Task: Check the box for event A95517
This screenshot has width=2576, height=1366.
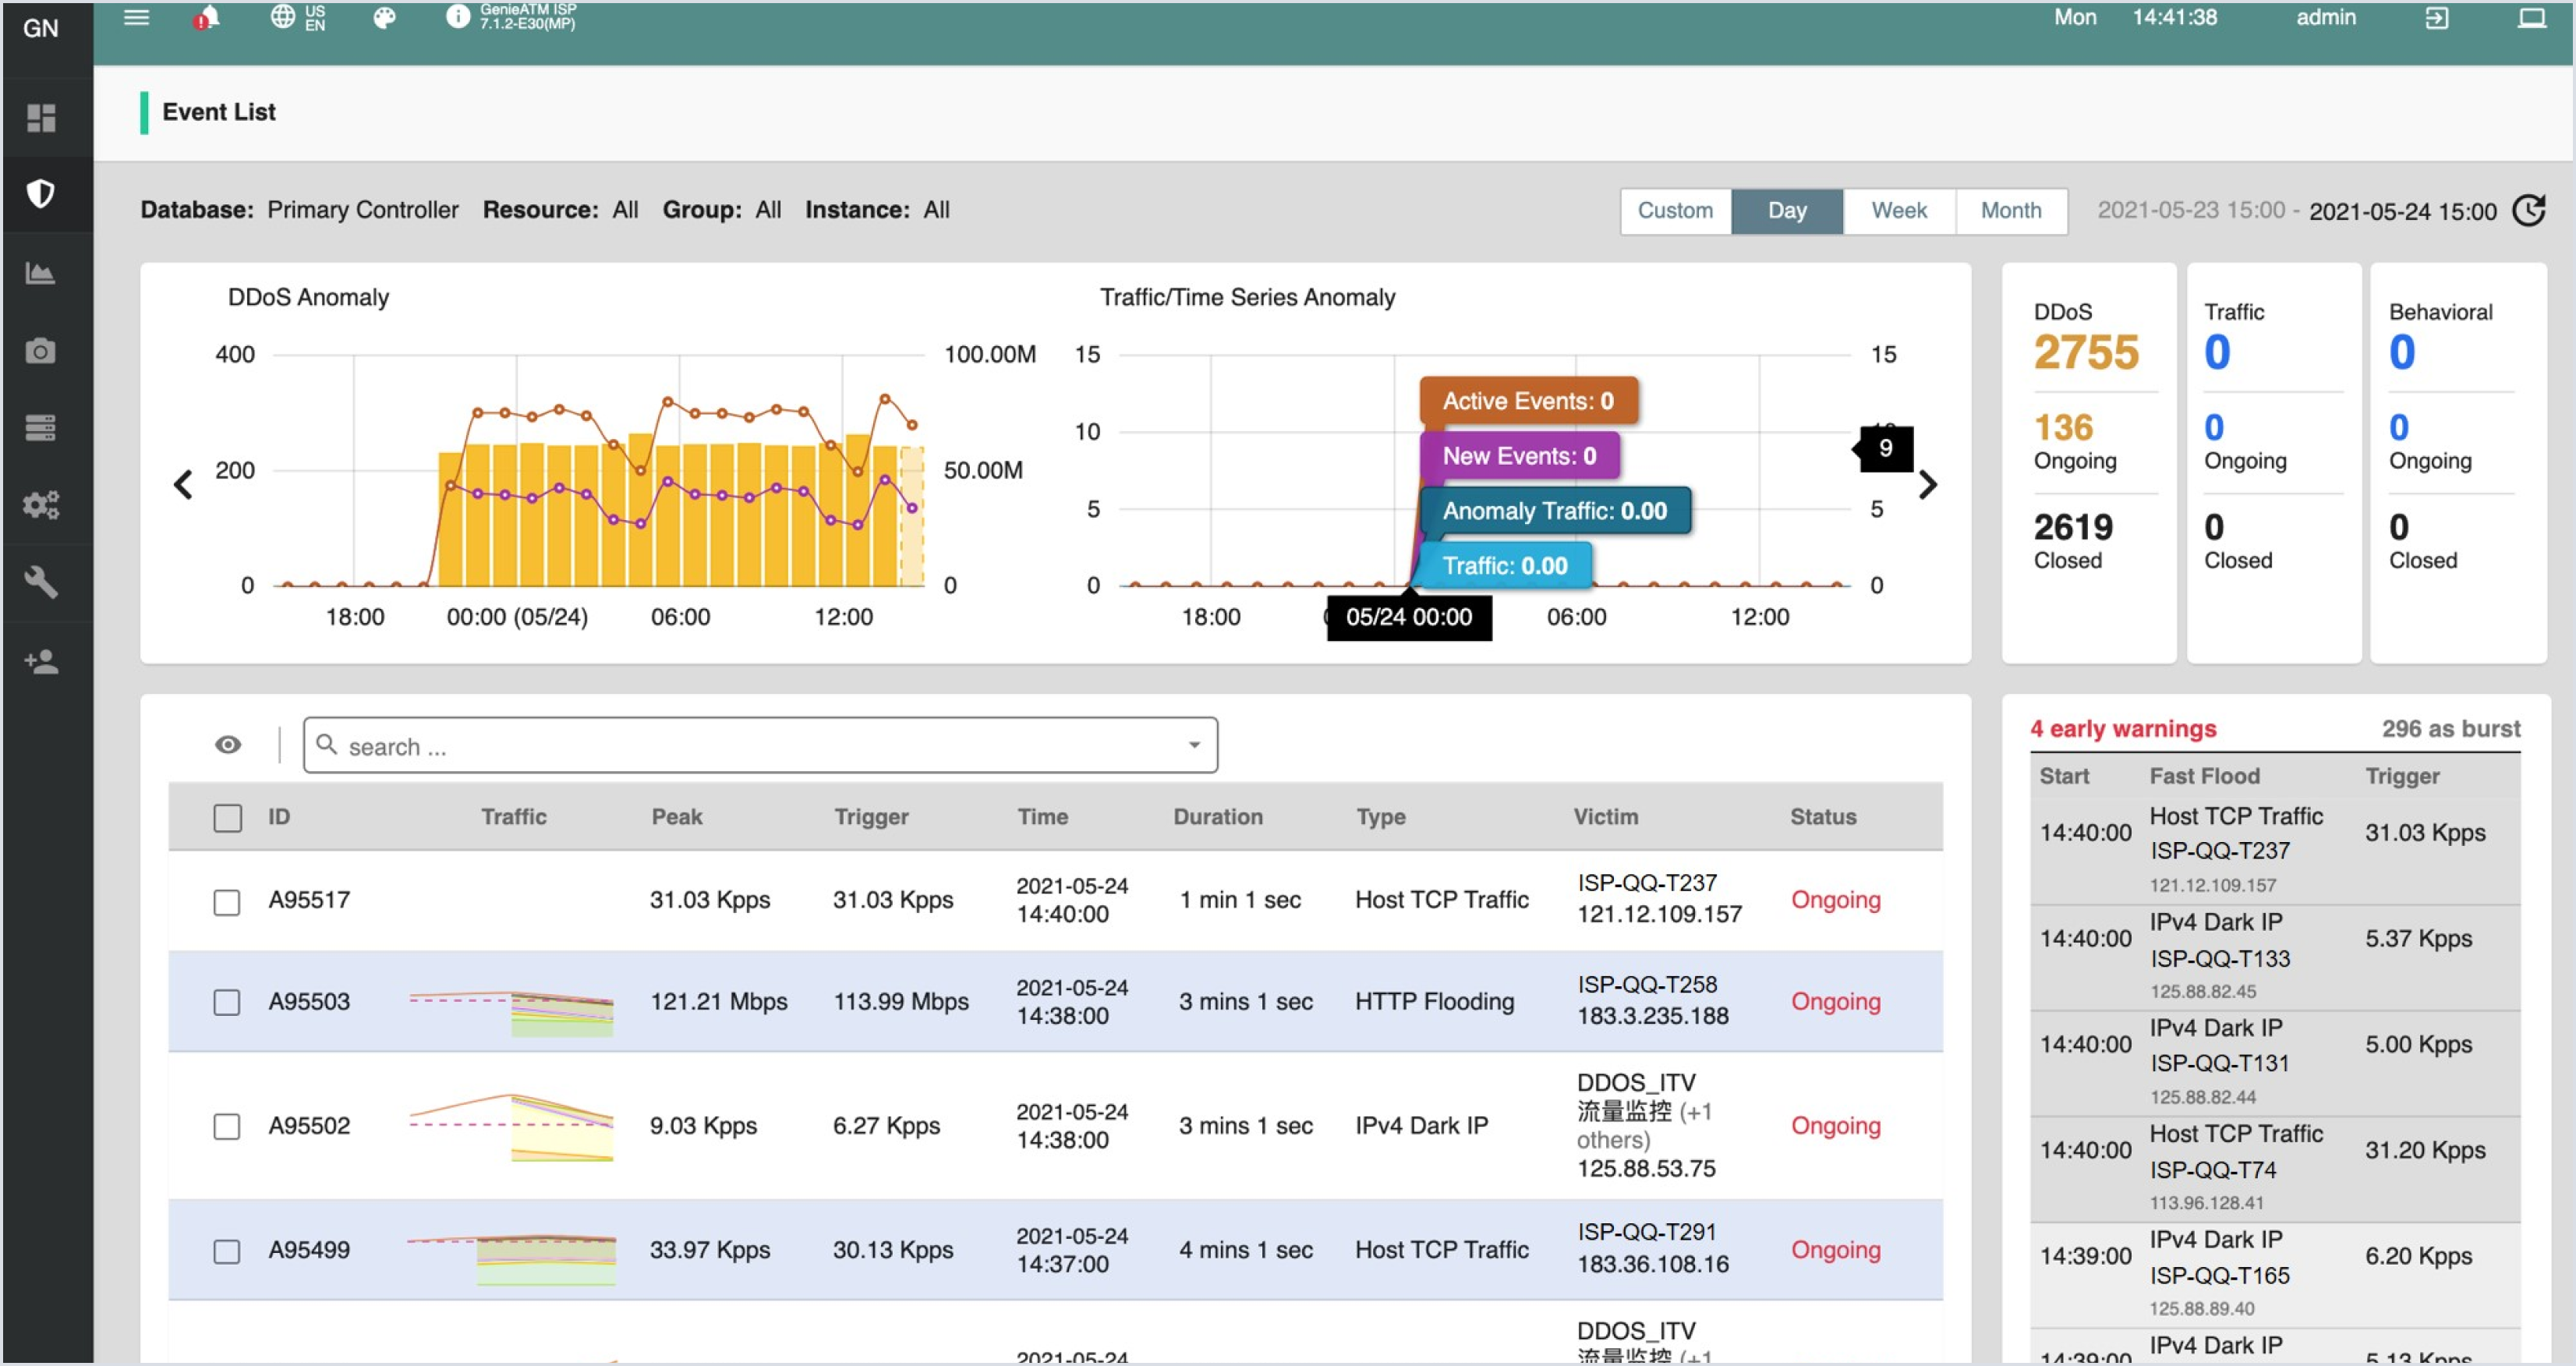Action: [227, 902]
